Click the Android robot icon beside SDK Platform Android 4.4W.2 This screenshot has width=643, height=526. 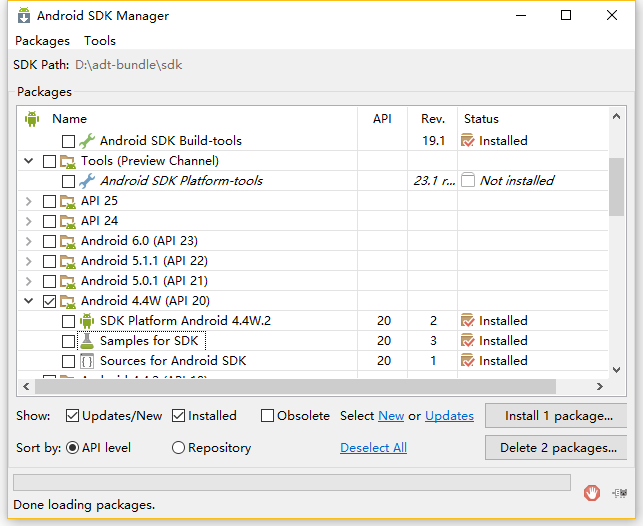click(87, 321)
